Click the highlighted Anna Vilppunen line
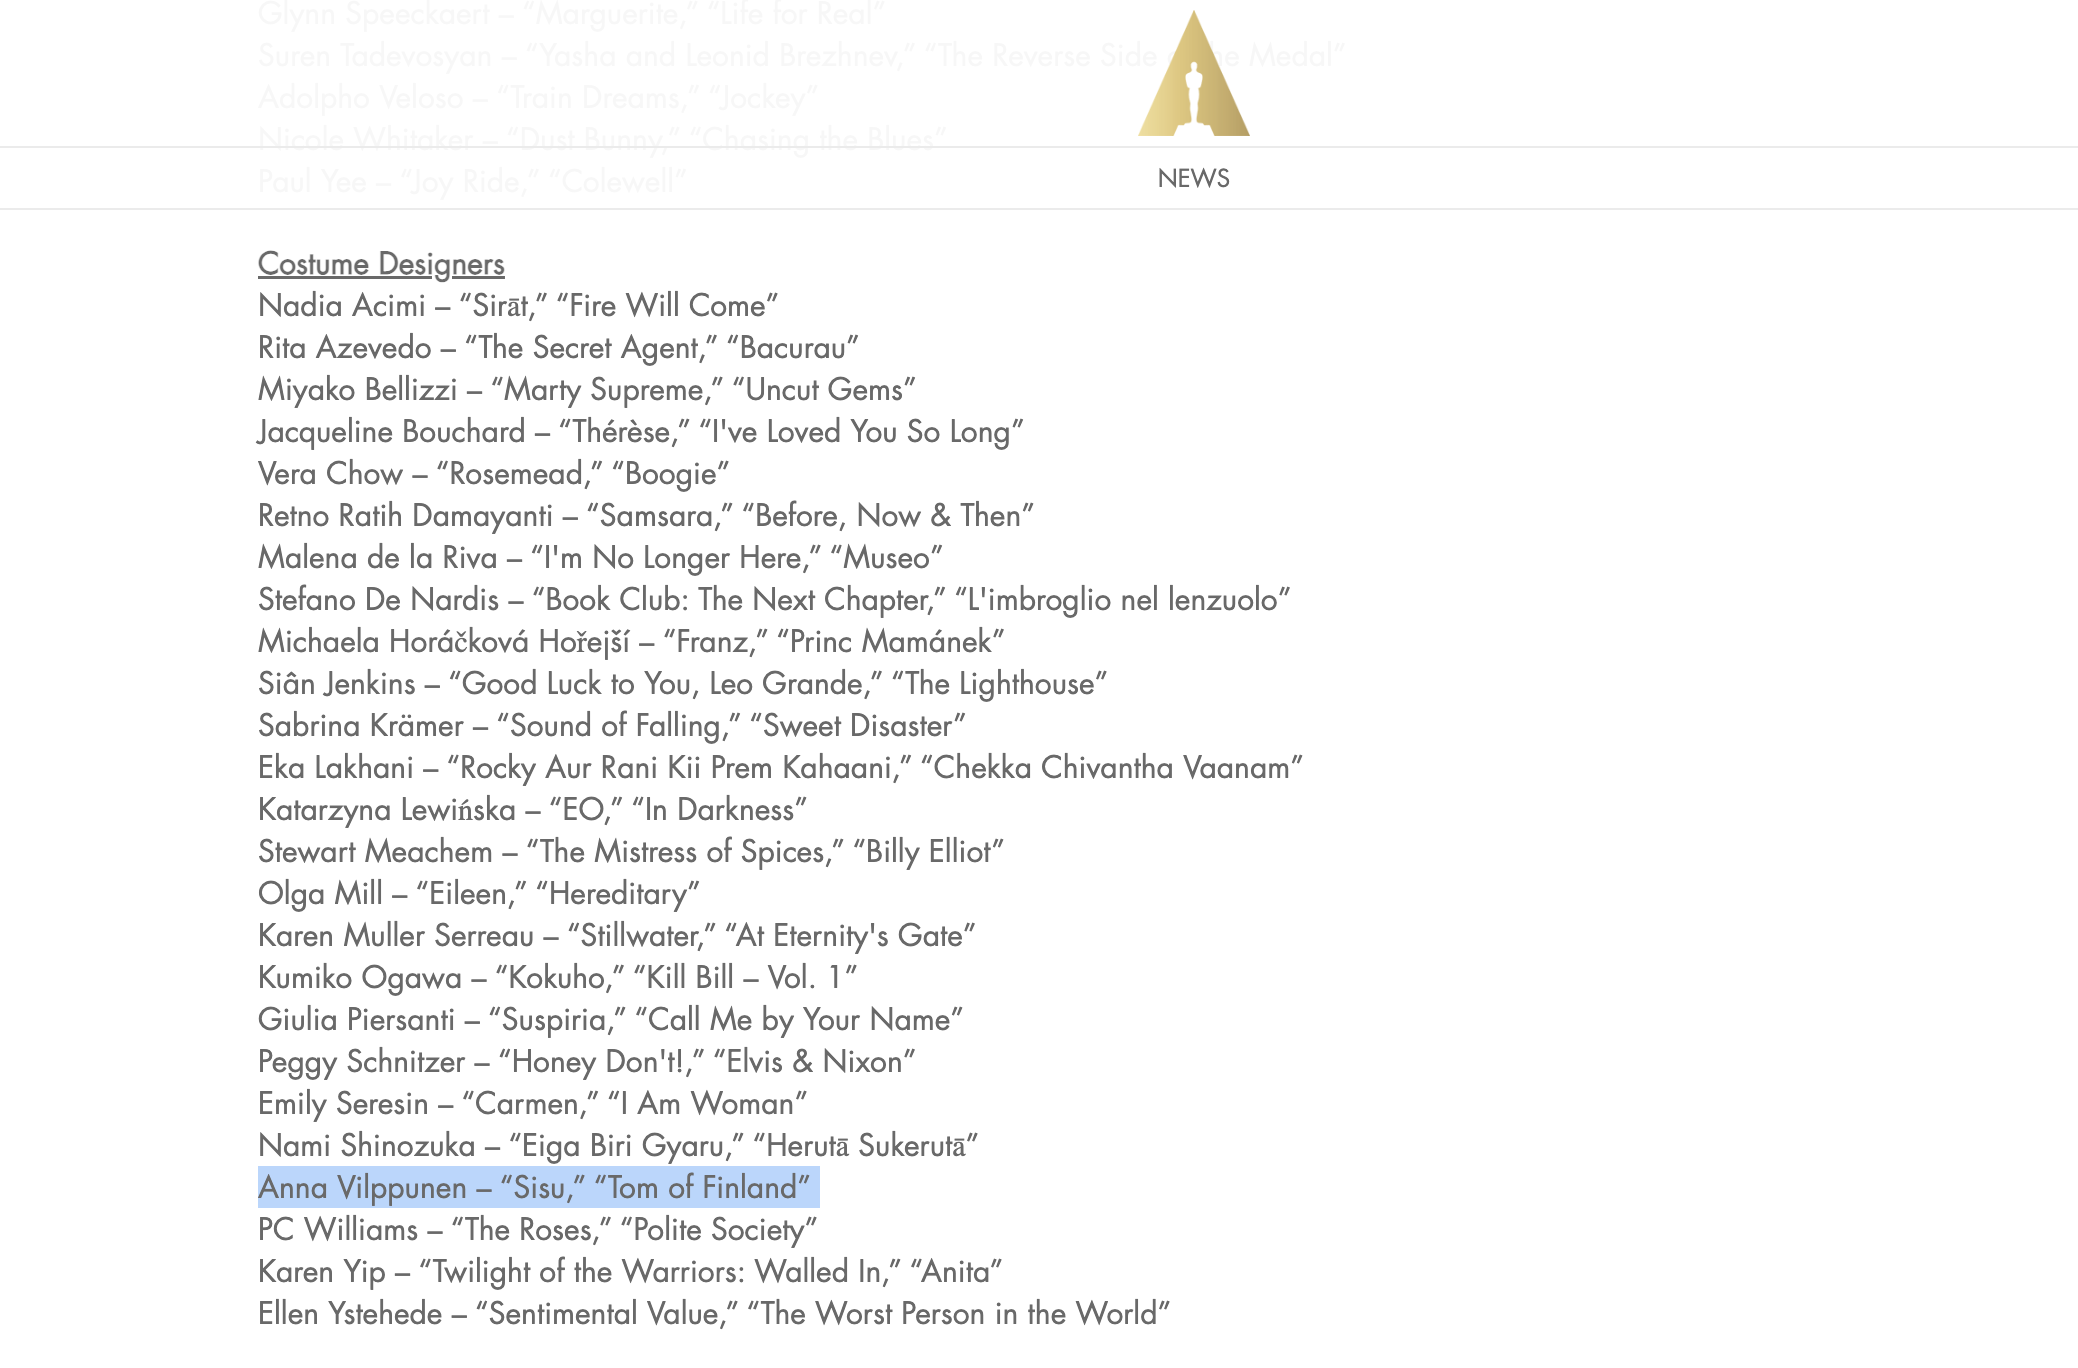Screen dimensions: 2078x1368 pyautogui.click(x=538, y=1188)
